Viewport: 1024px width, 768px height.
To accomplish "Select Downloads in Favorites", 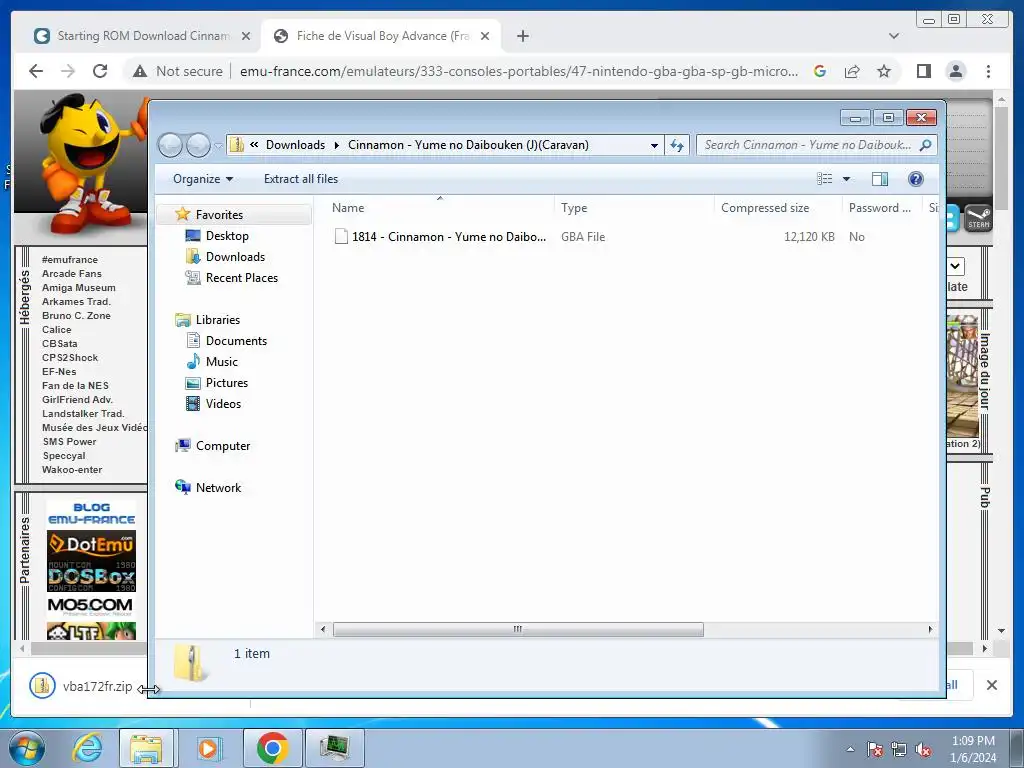I will click(235, 257).
